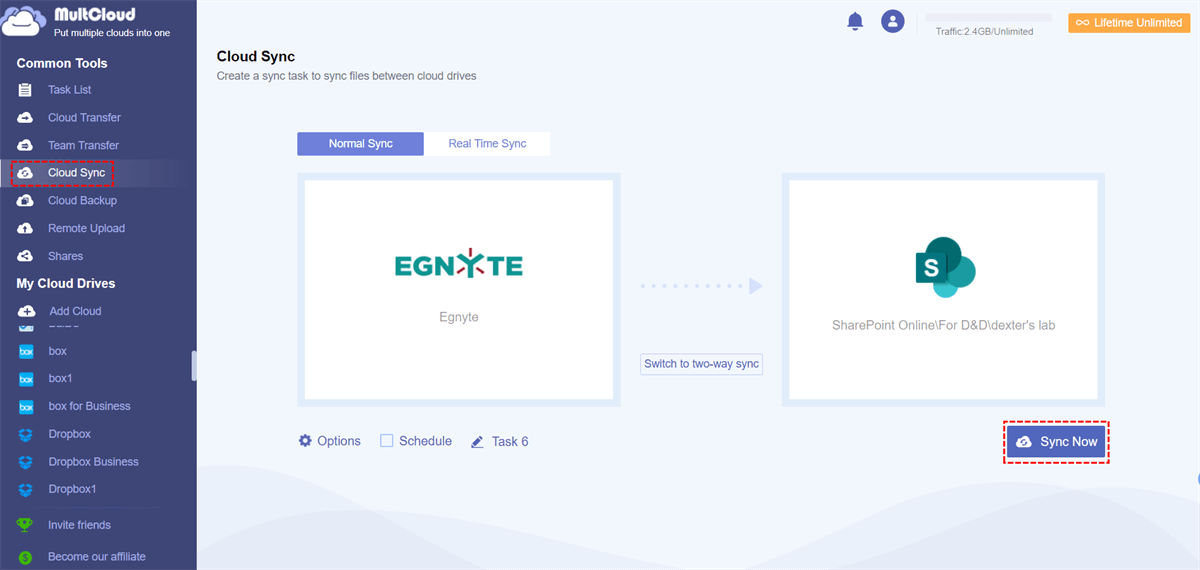
Task: Click the Lifetime Unlimited button
Action: point(1128,22)
